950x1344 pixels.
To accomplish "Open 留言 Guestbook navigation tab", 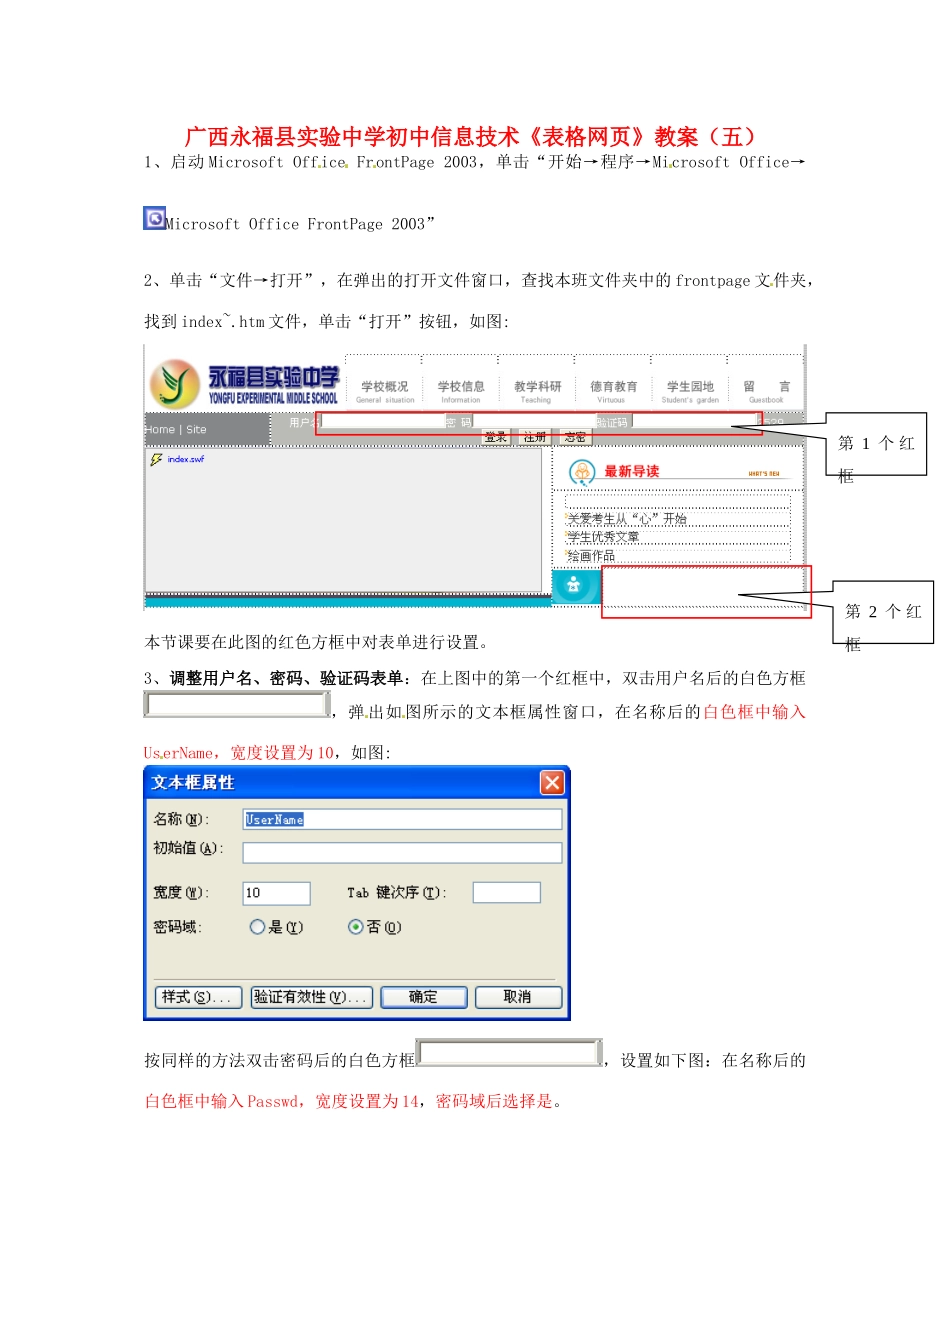I will (766, 391).
